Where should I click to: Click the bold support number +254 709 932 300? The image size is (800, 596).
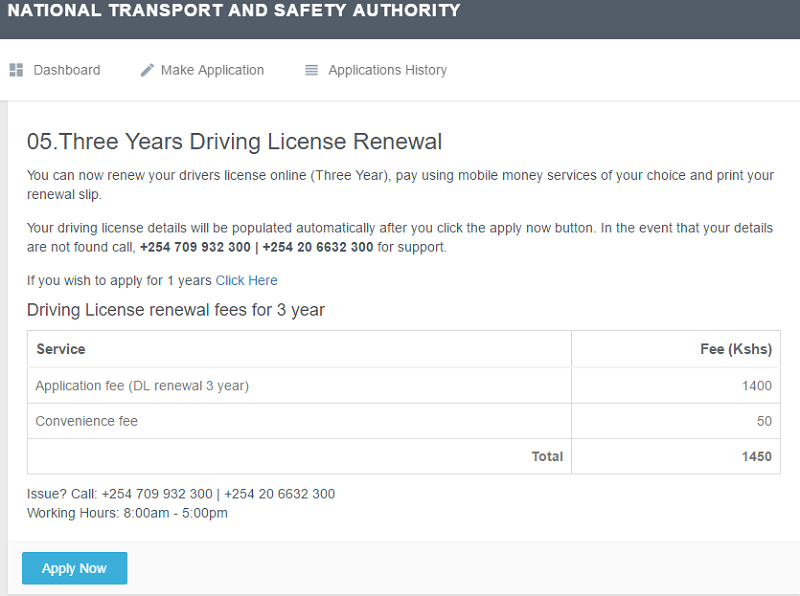[195, 247]
